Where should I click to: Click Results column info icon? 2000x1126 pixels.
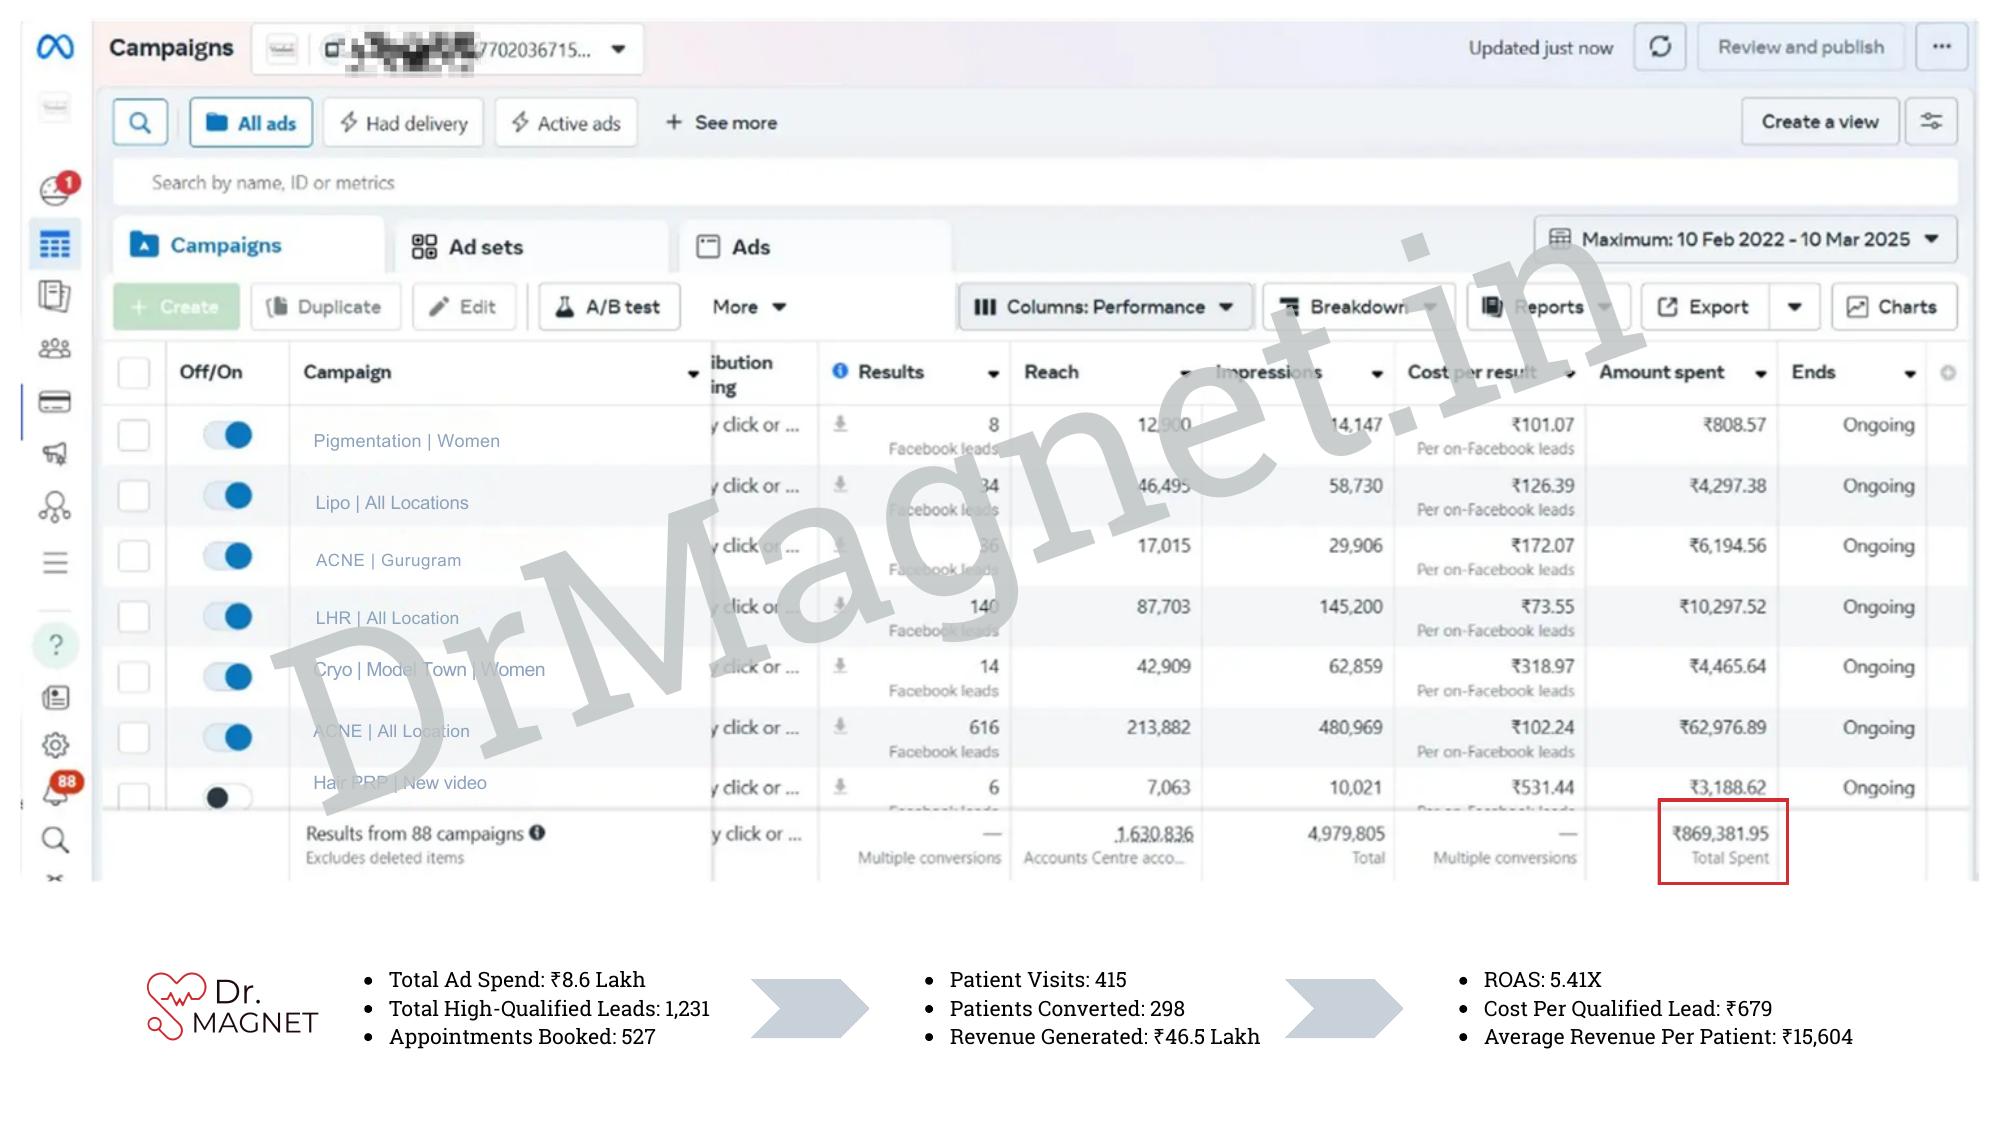pos(840,371)
